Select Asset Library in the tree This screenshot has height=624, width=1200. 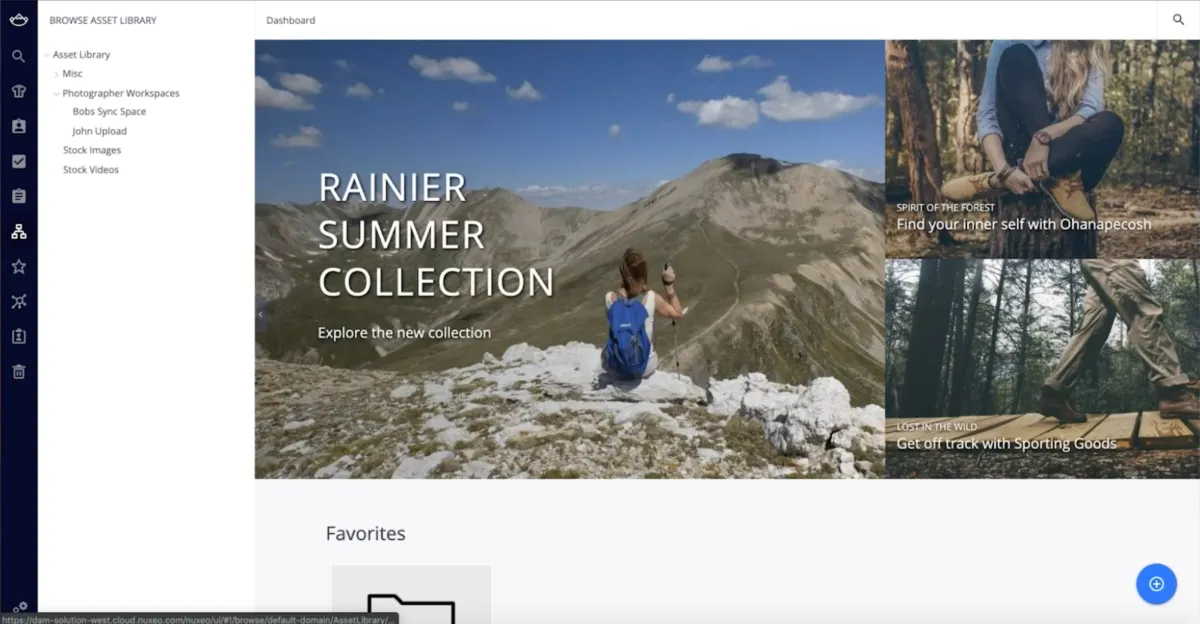(81, 55)
